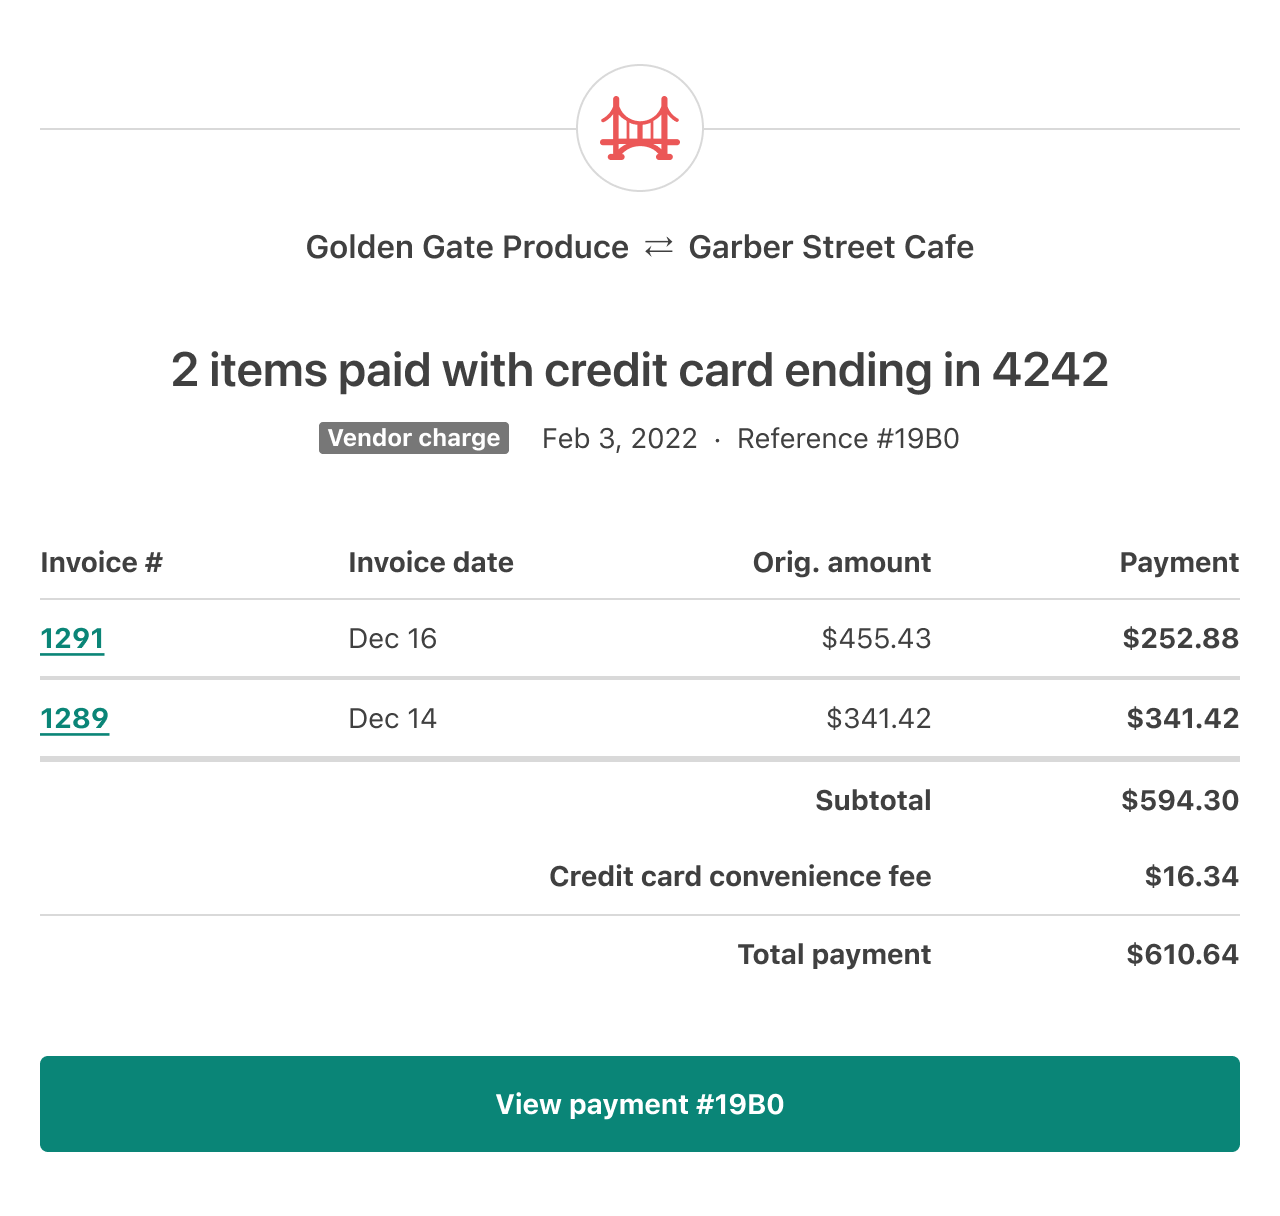Viewport: 1280px width, 1216px height.
Task: Open invoice 1289
Action: 74,718
